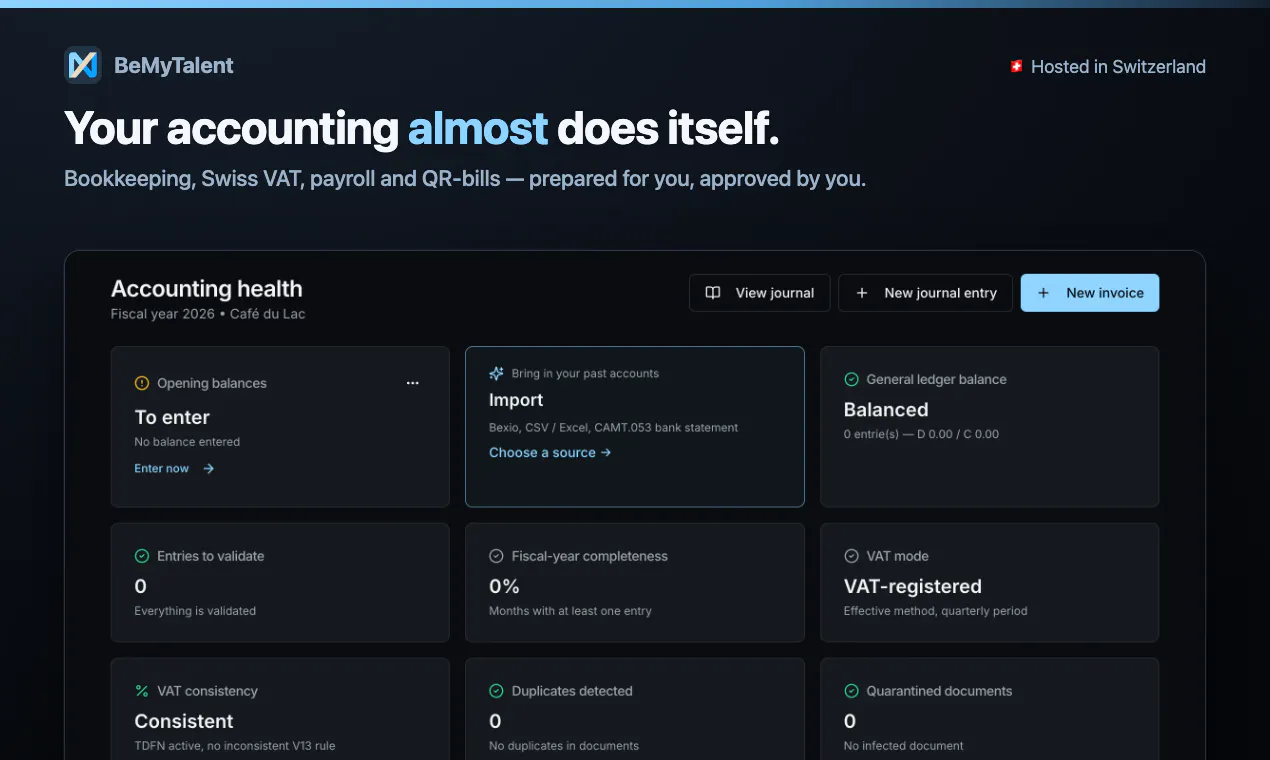Click the No duplicates in documents text

click(564, 746)
